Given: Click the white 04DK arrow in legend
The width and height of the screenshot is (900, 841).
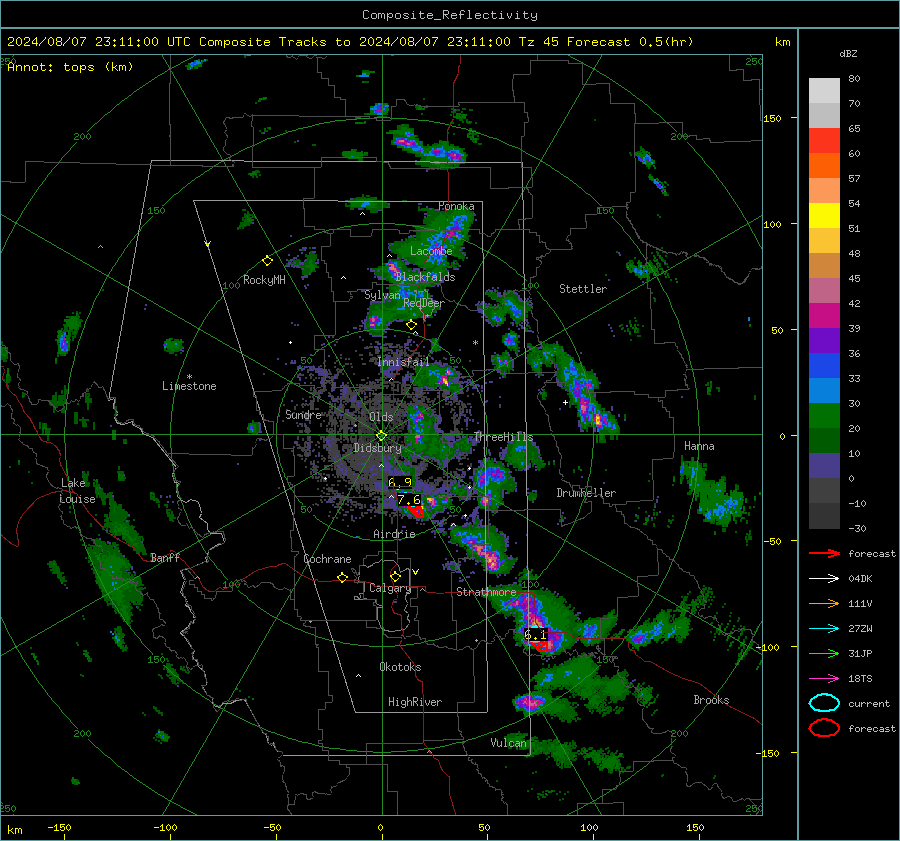Looking at the screenshot, I should click(x=824, y=579).
